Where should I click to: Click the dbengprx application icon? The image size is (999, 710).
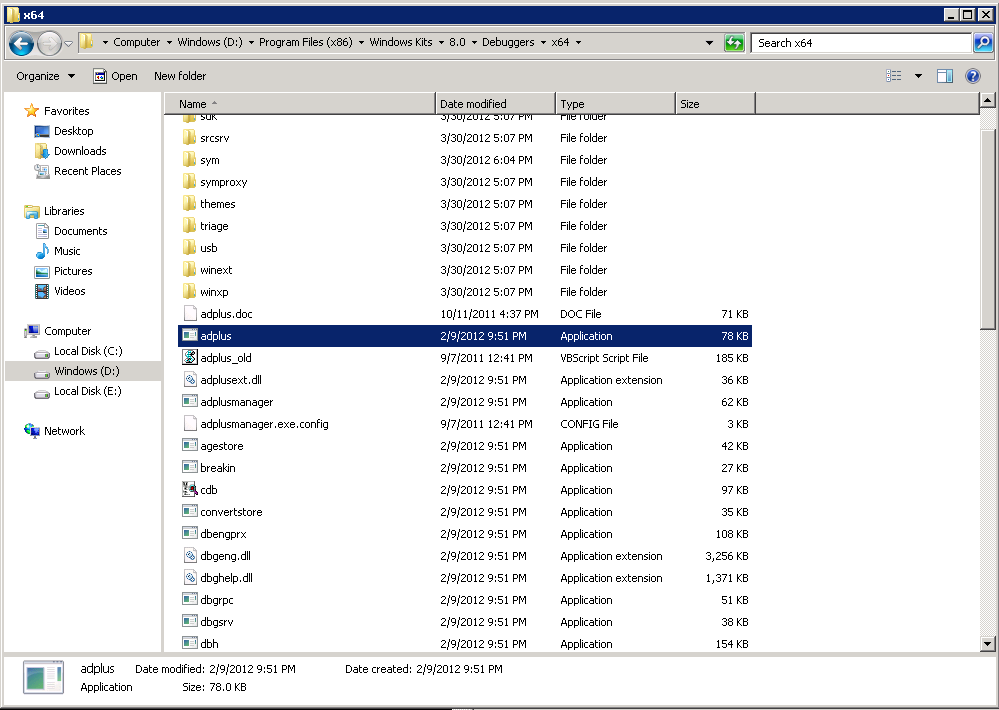click(190, 533)
